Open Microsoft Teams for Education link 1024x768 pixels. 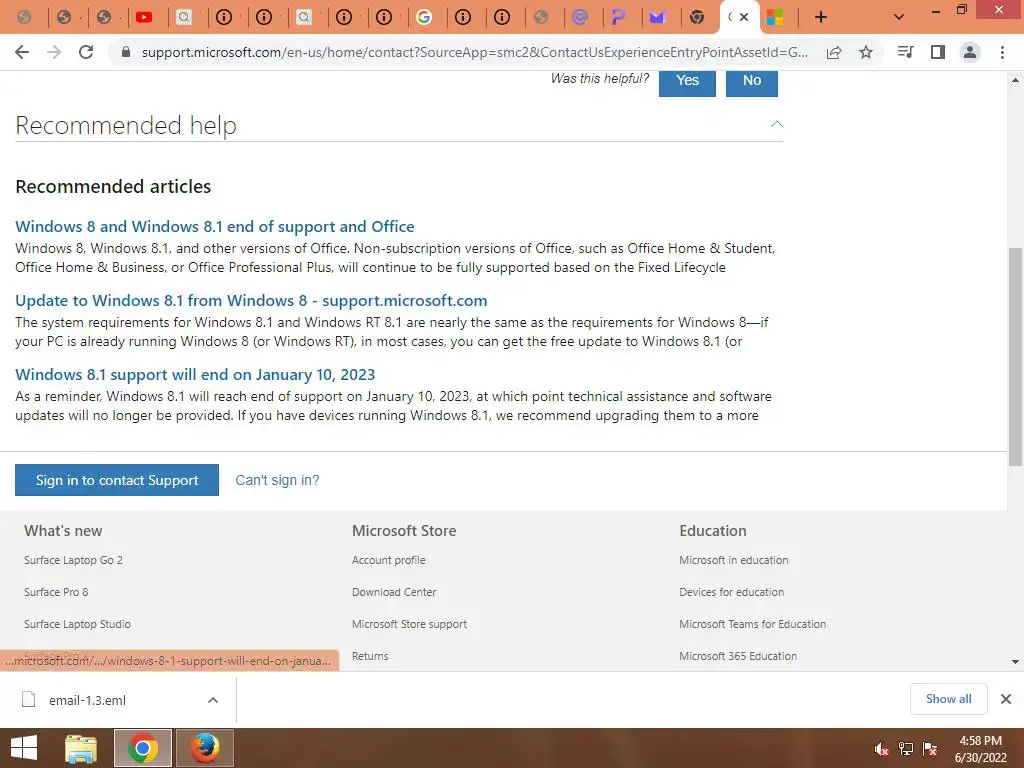pos(752,624)
